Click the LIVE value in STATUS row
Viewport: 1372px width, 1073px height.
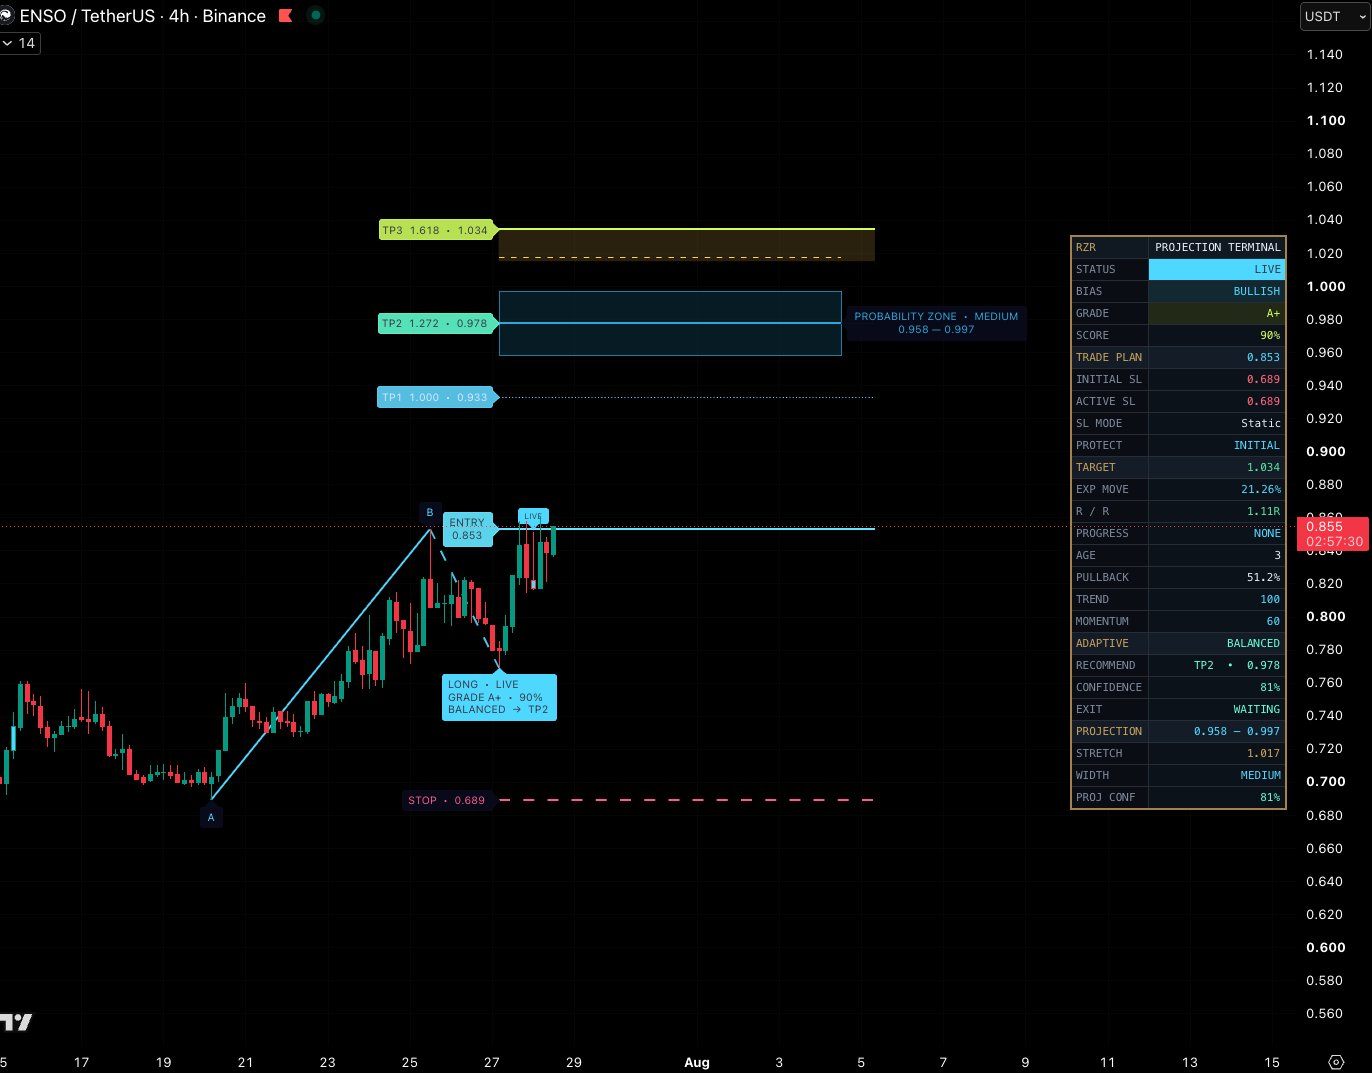click(1217, 269)
